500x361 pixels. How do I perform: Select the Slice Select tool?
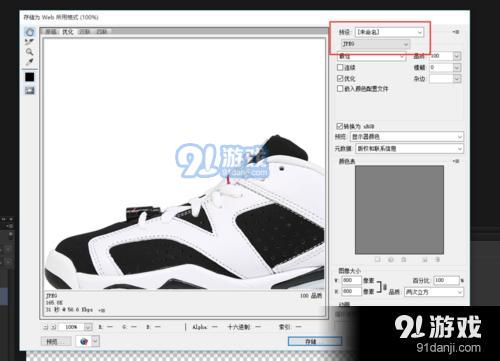click(x=30, y=42)
